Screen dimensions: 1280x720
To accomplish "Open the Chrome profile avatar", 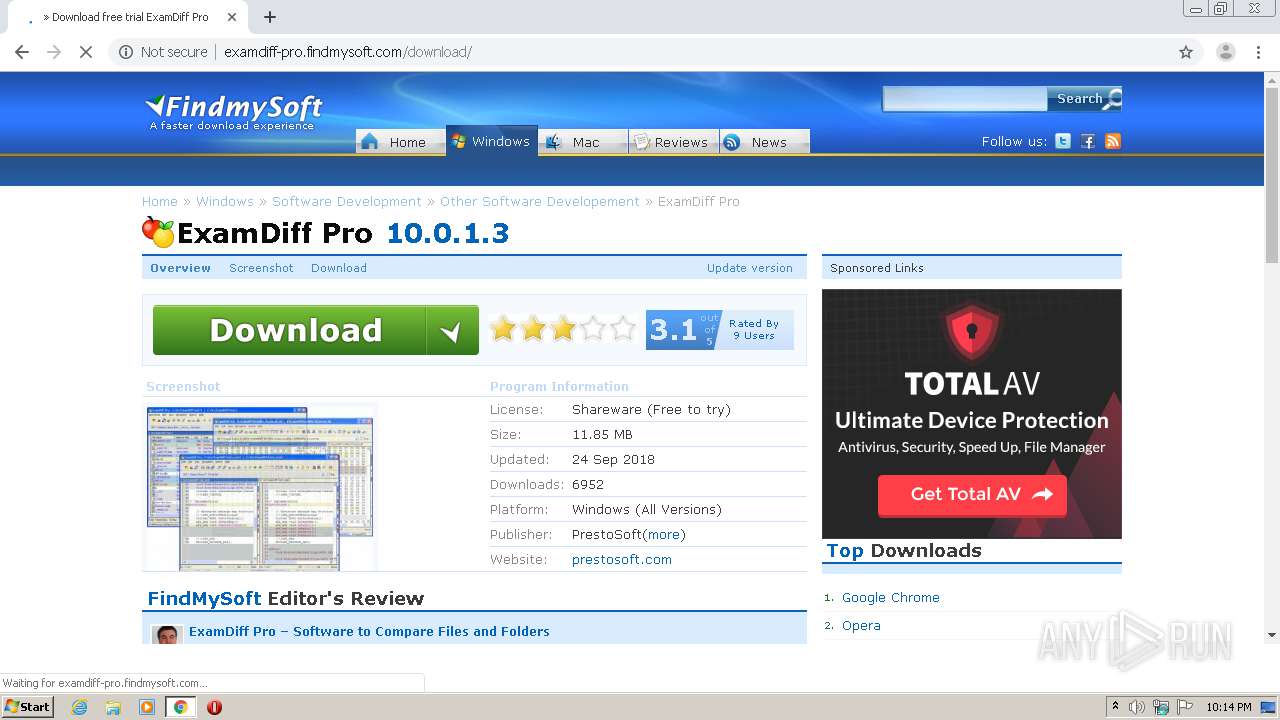I will (x=1225, y=52).
